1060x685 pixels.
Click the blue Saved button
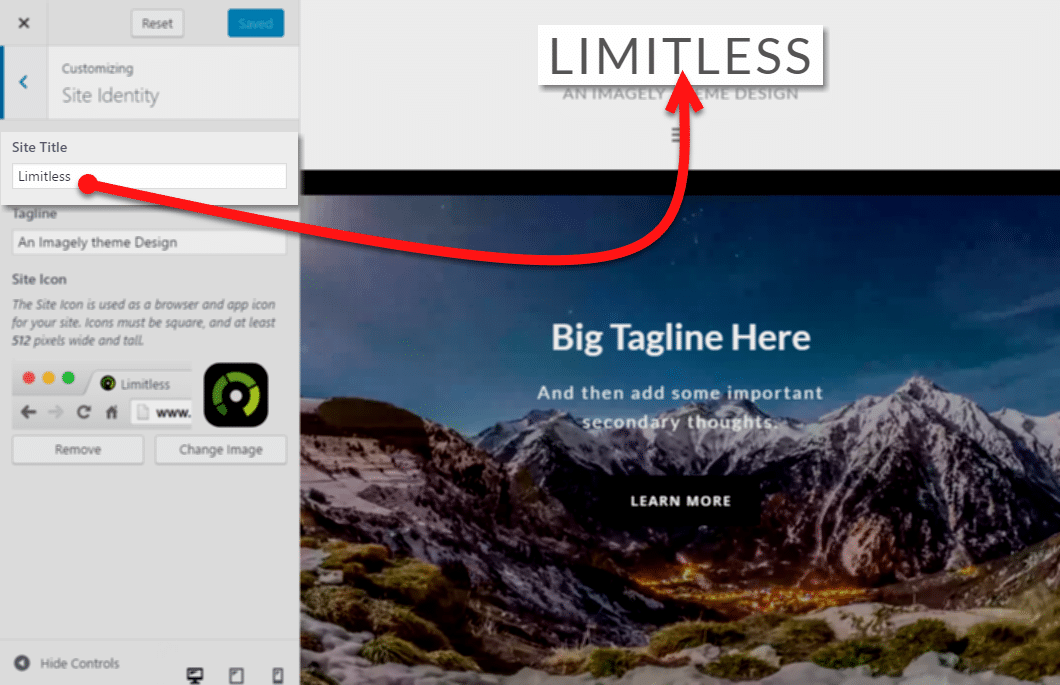coord(256,24)
